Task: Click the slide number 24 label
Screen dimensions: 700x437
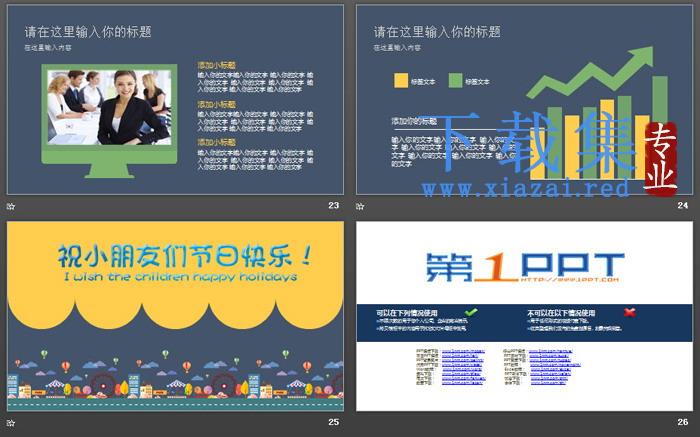Action: coord(683,205)
